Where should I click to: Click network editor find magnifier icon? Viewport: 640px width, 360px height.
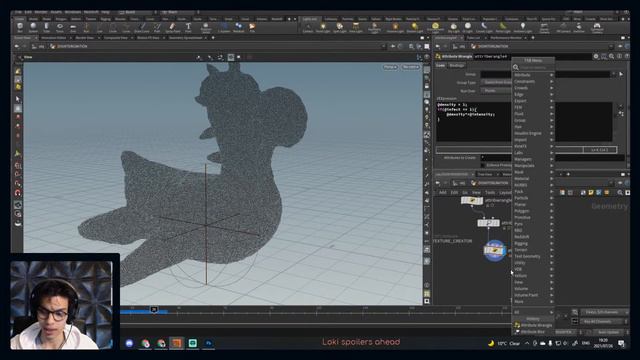point(620,192)
